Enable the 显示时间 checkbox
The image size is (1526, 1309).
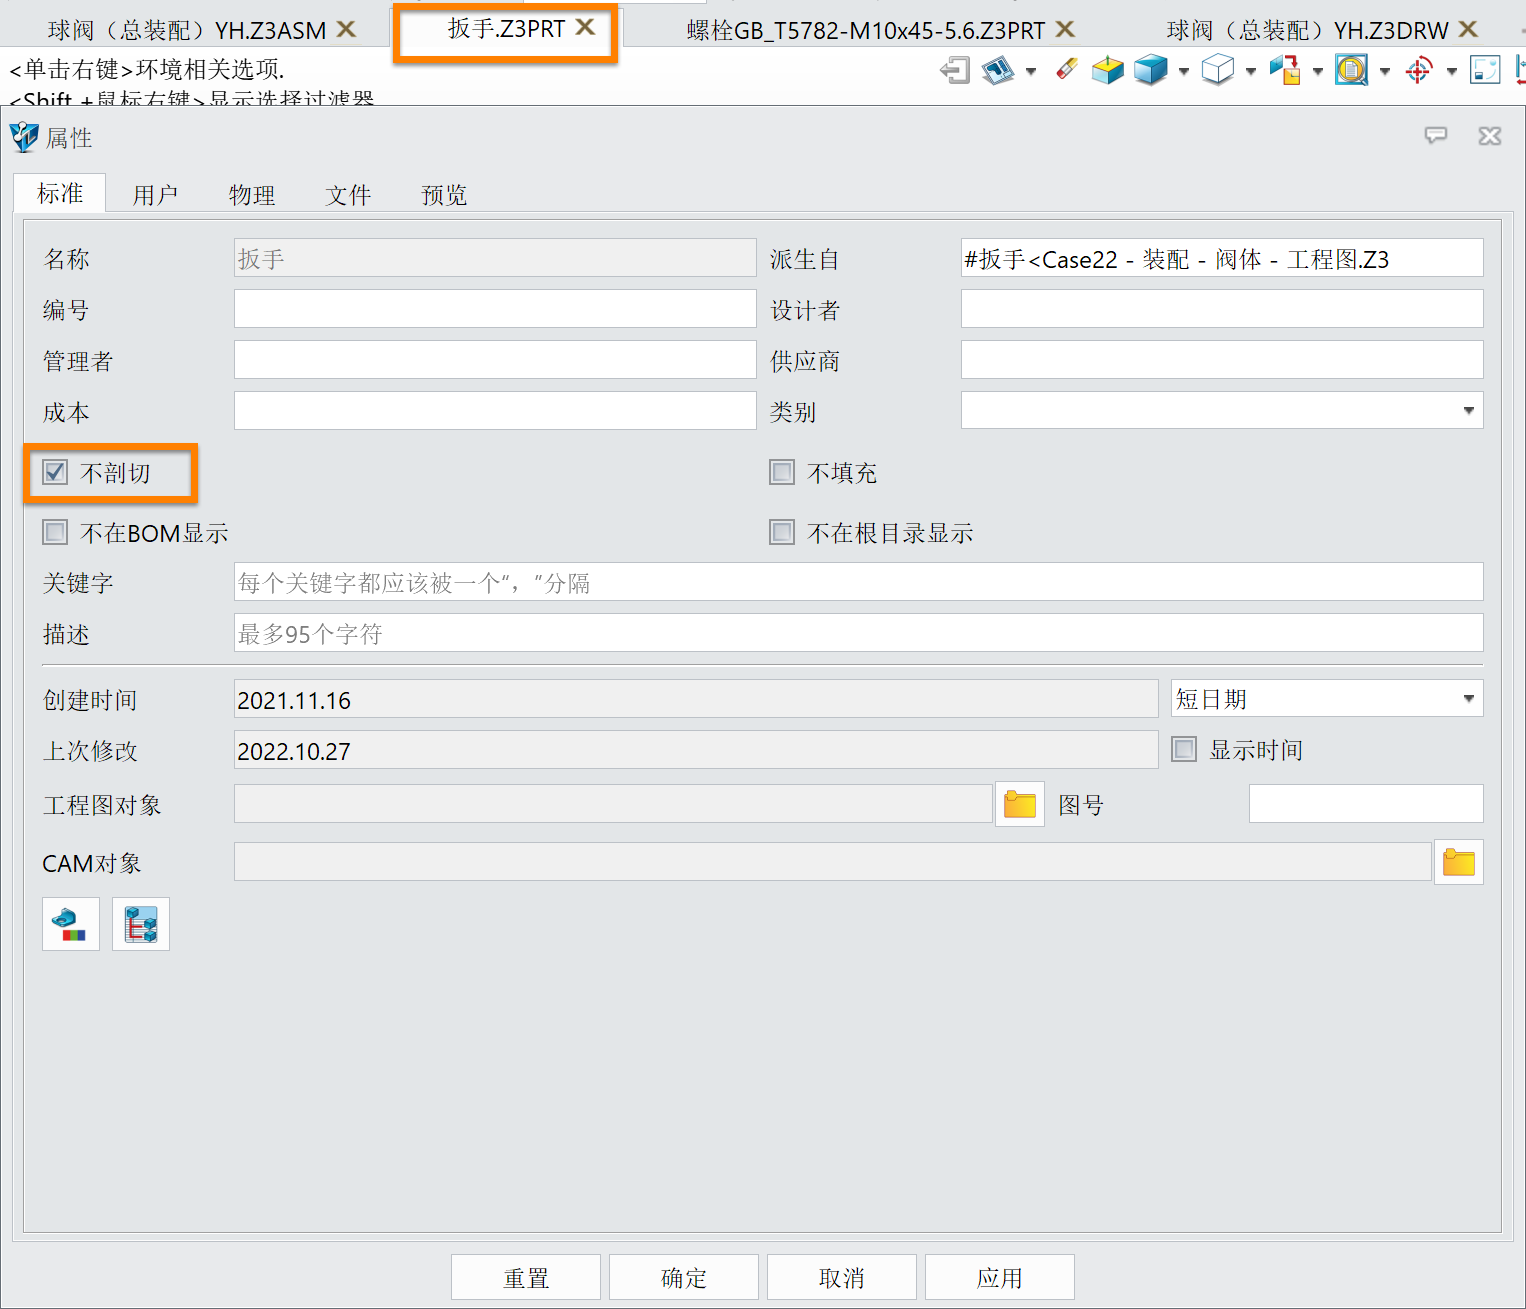[x=1184, y=749]
